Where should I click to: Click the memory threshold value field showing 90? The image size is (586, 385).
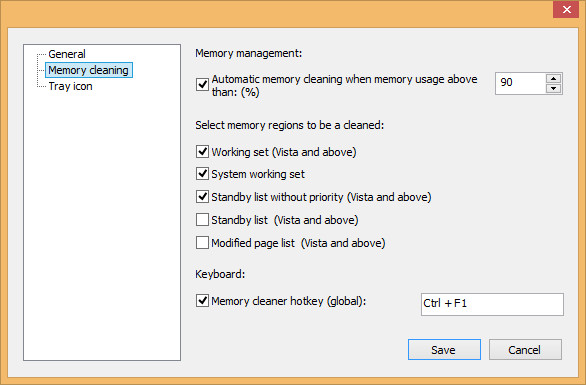coord(521,83)
